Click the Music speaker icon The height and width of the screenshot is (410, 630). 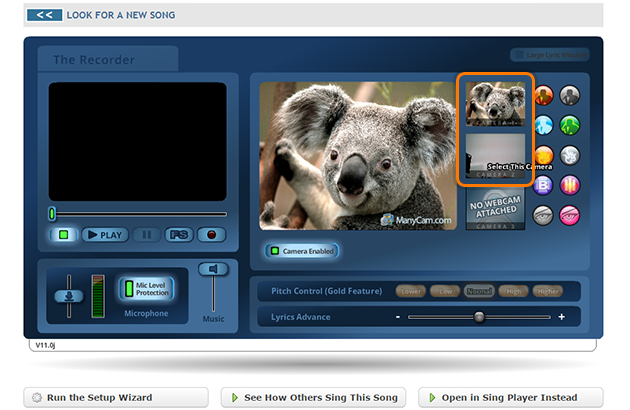(x=213, y=269)
